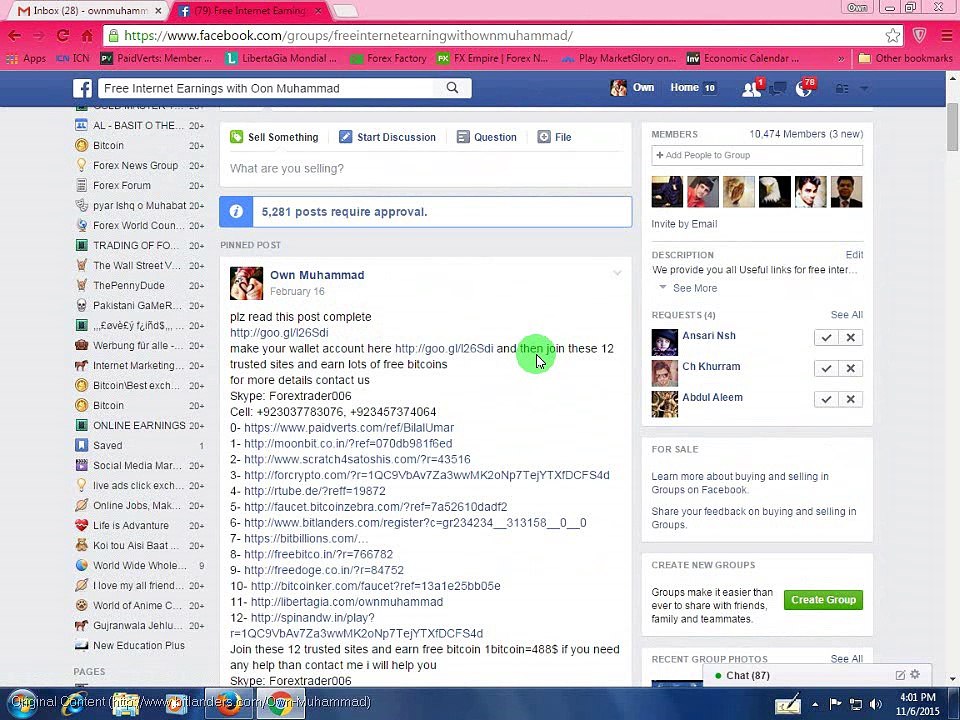960x720 pixels.
Task: Show more bookmarks chevron
Action: pos(841,59)
